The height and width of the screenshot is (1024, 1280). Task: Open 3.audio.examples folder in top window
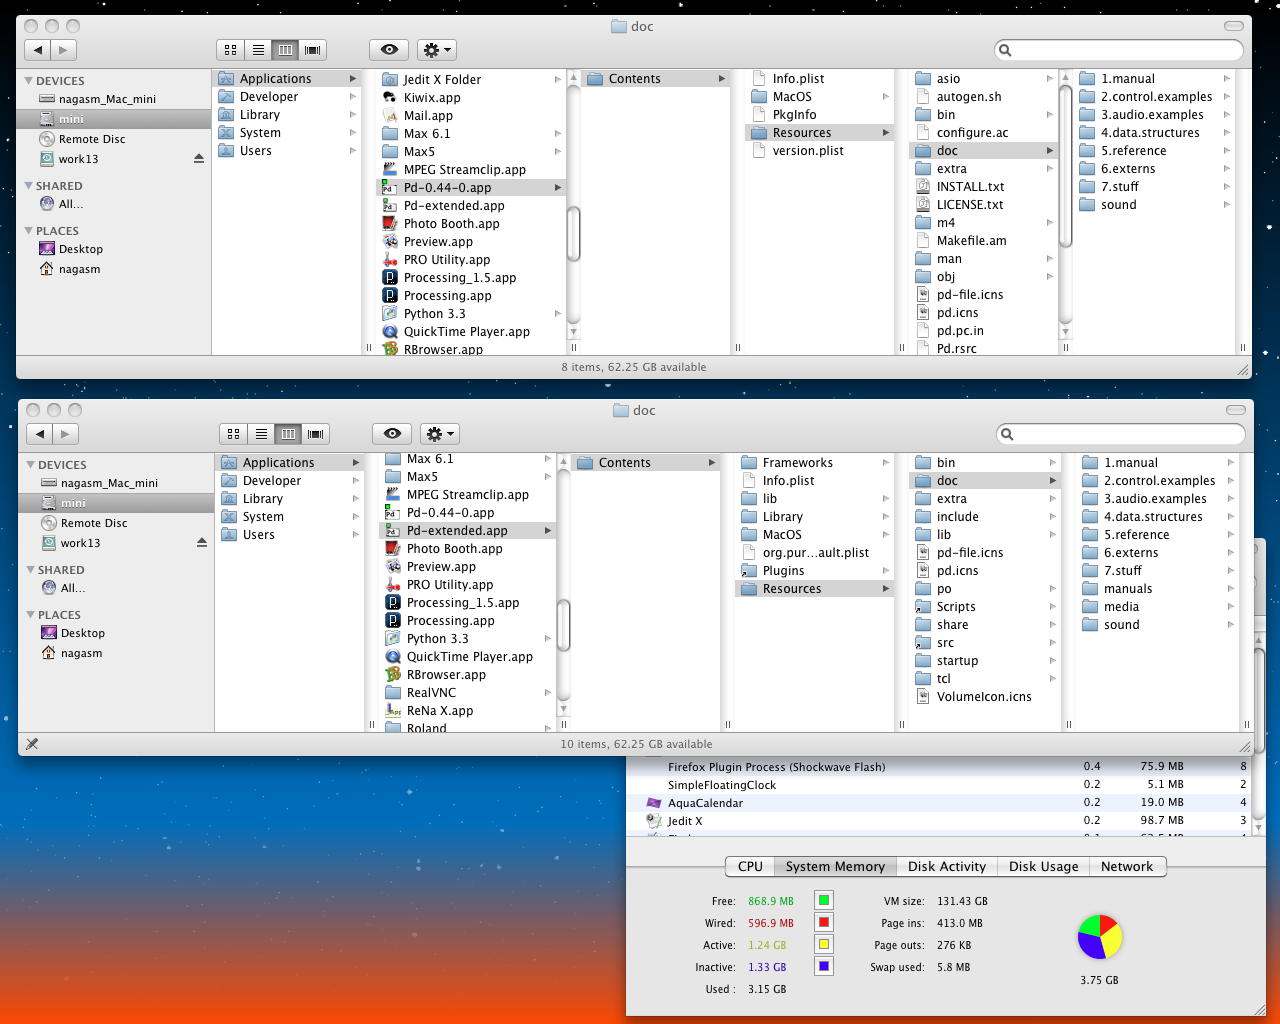click(x=1152, y=115)
